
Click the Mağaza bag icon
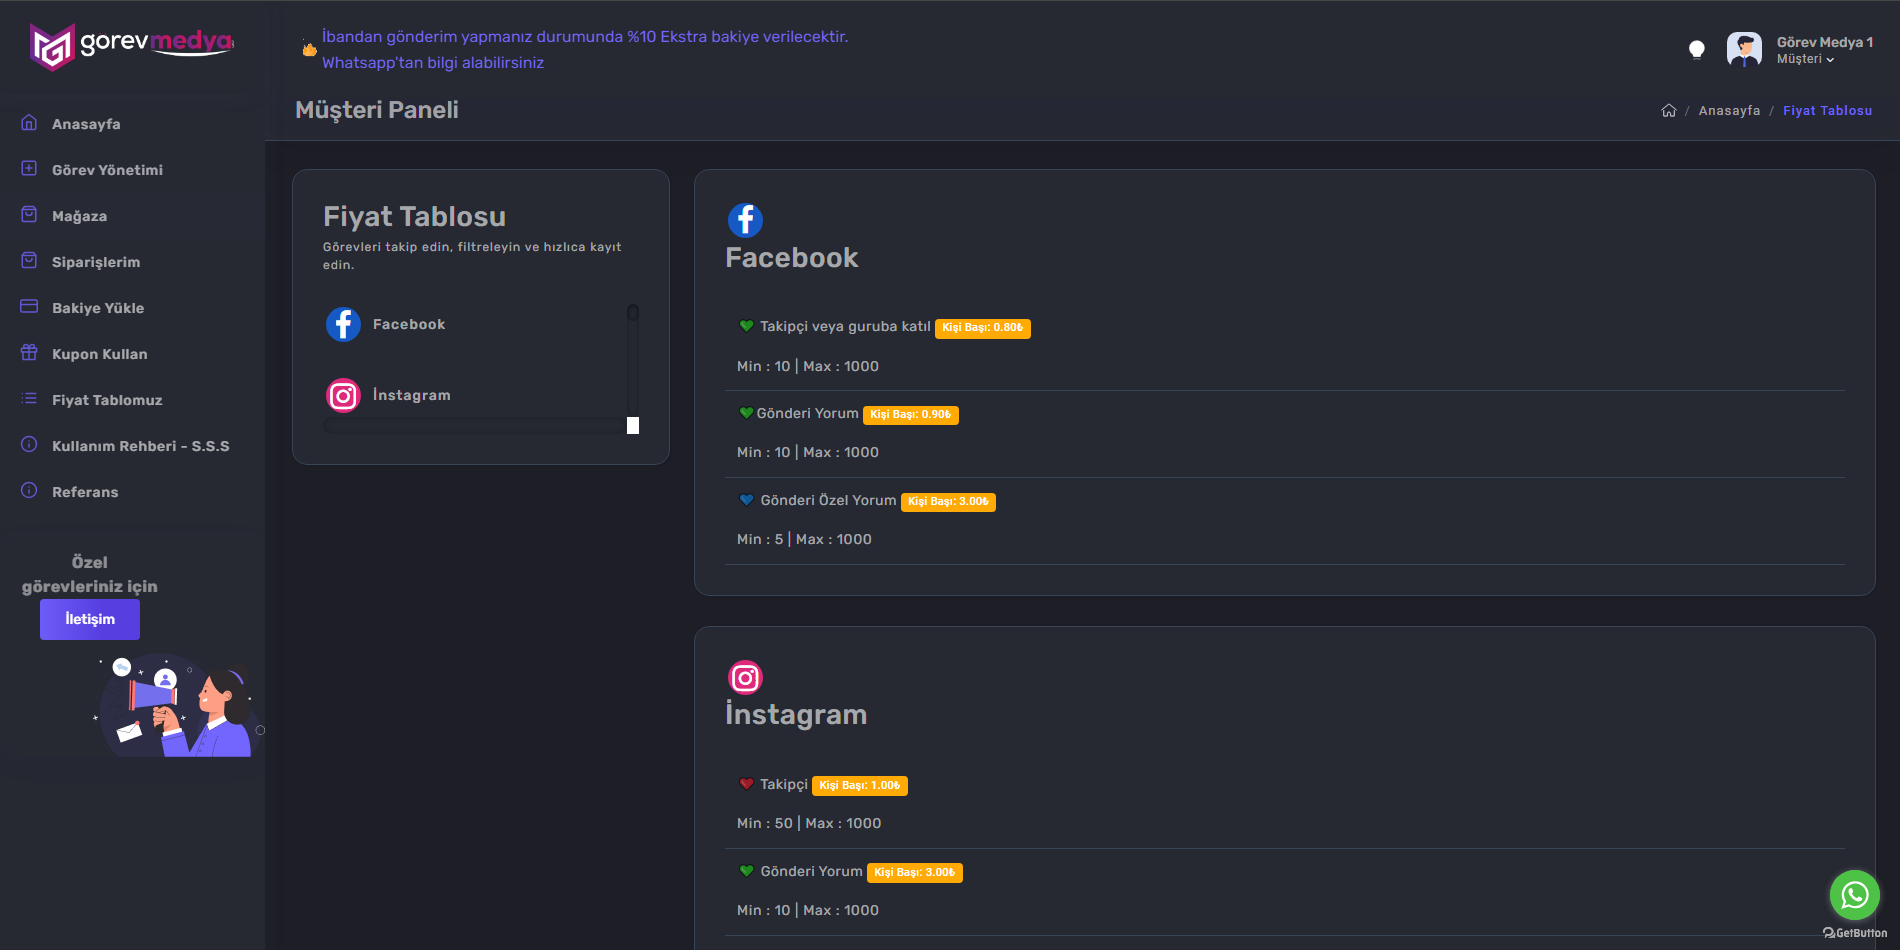point(29,215)
